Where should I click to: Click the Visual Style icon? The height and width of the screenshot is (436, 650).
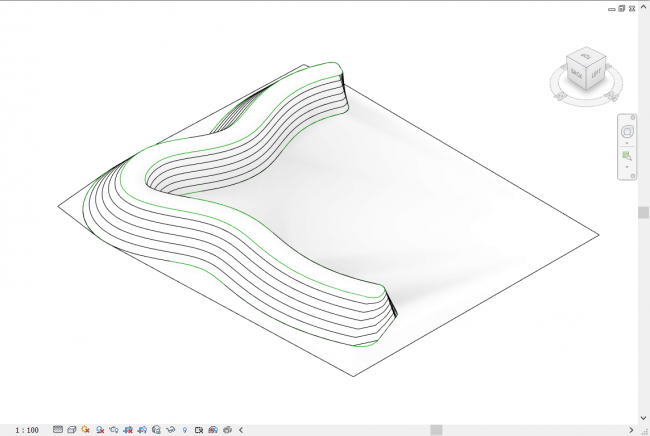72,429
